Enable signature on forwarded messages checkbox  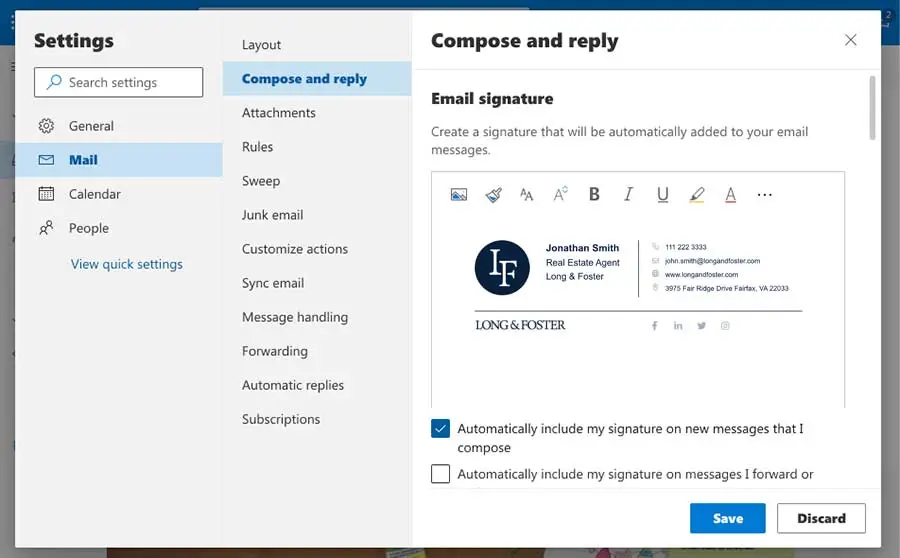440,474
